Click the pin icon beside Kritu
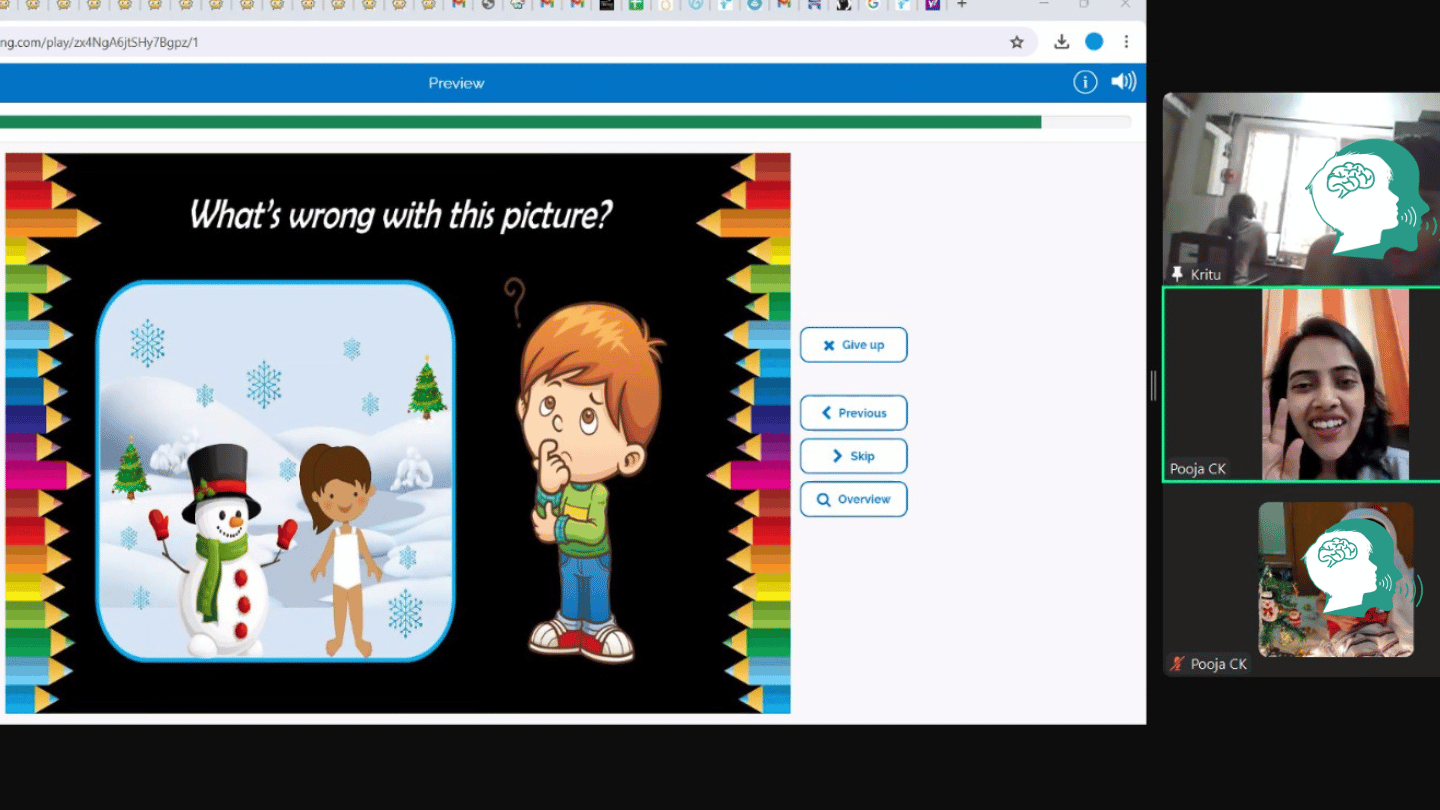This screenshot has width=1440, height=810. coord(1177,274)
